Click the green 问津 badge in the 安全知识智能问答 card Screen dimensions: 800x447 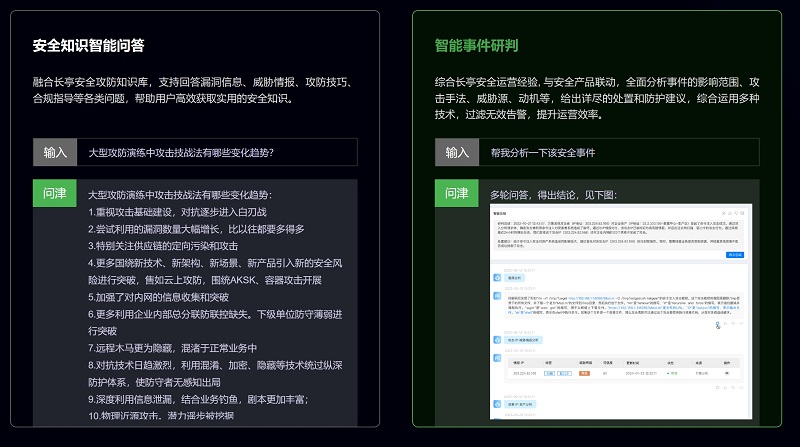(x=55, y=193)
